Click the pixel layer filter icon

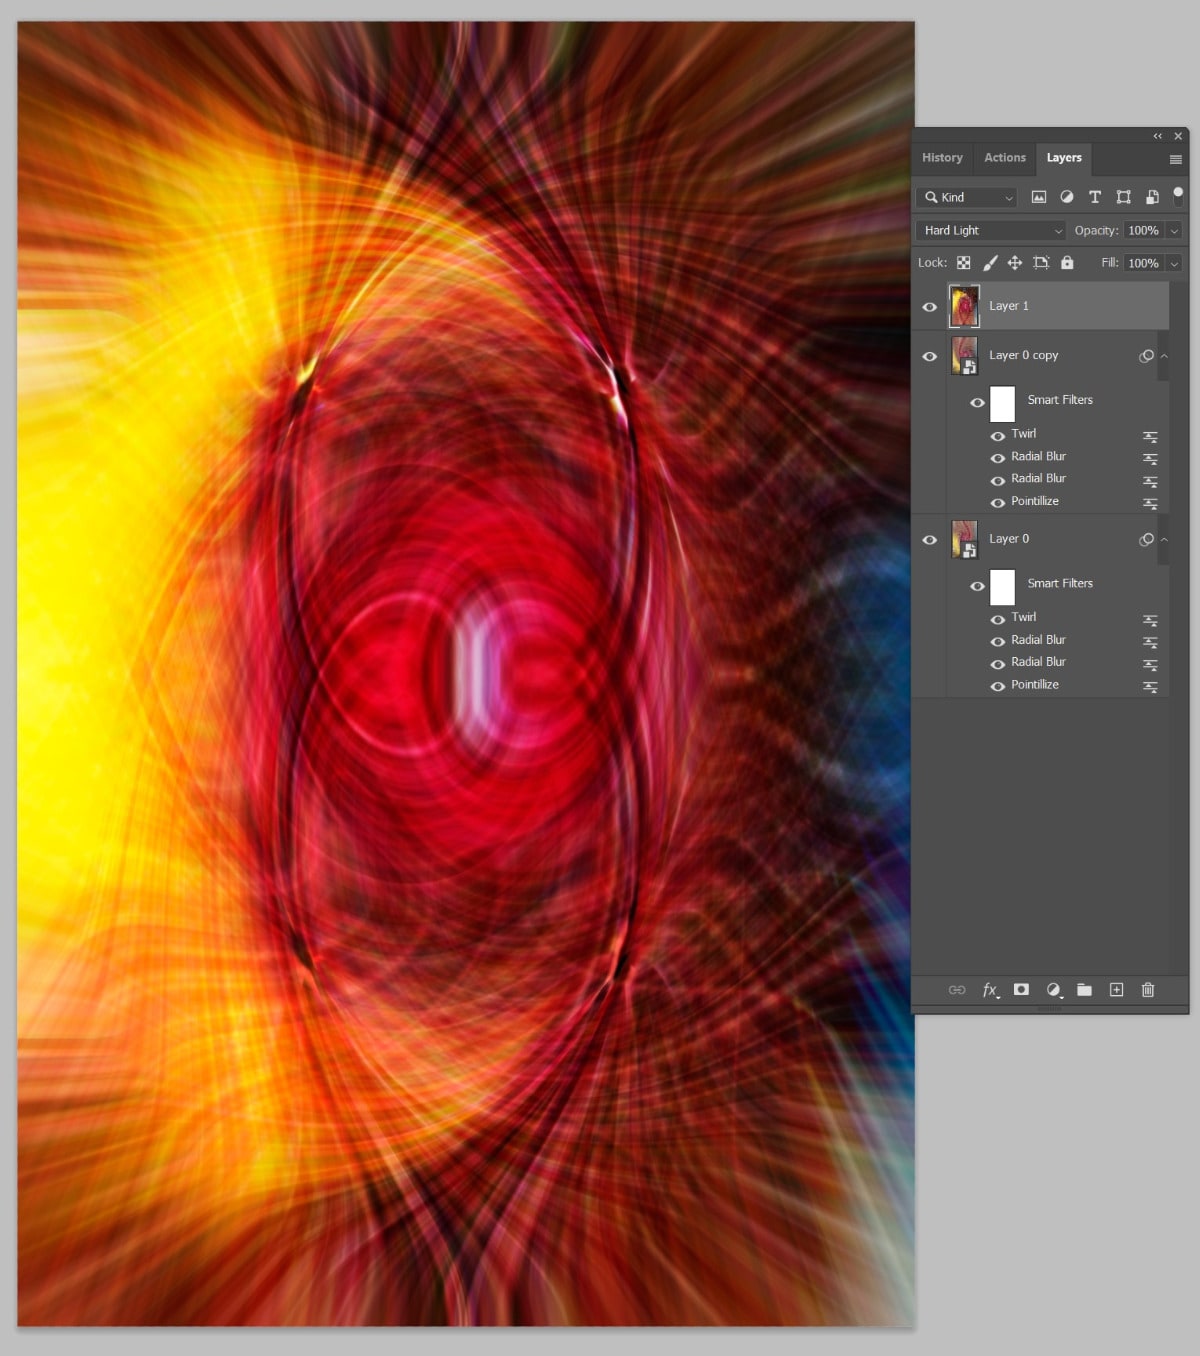[x=1039, y=197]
